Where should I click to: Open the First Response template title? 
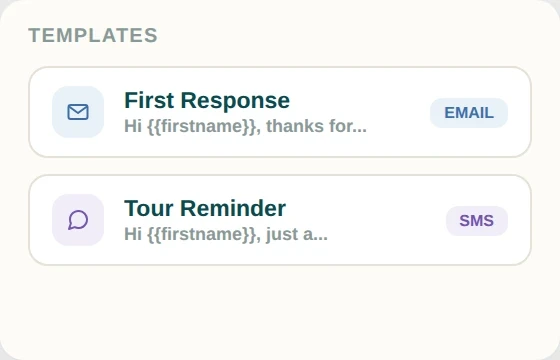tap(207, 100)
